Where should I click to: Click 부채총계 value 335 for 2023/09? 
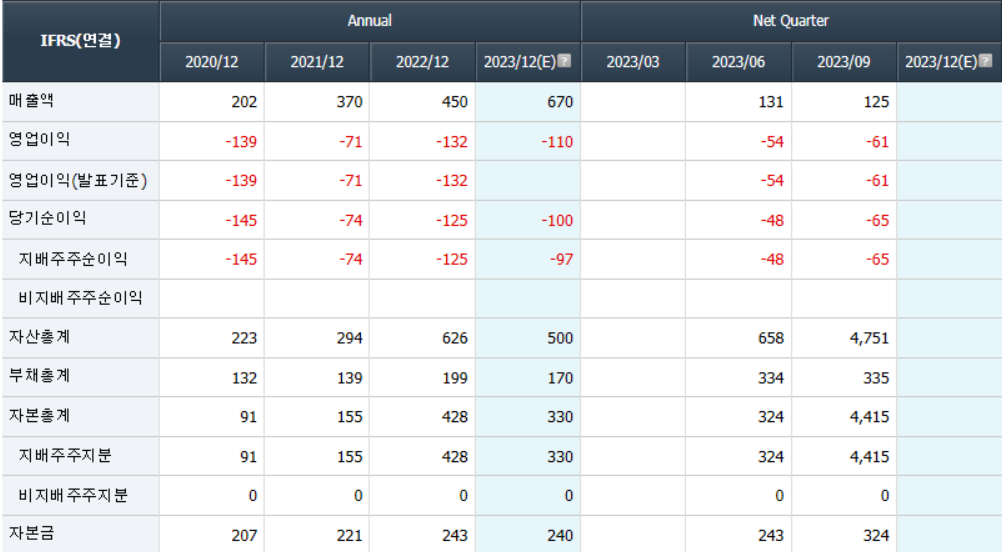tap(876, 378)
